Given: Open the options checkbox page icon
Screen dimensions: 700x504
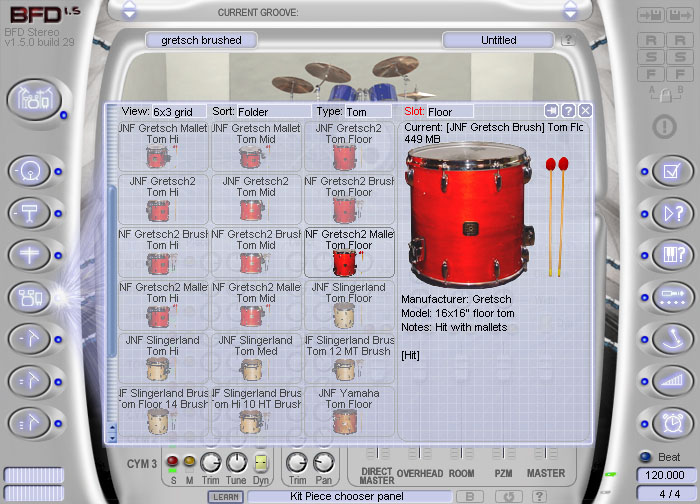Looking at the screenshot, I should [672, 171].
